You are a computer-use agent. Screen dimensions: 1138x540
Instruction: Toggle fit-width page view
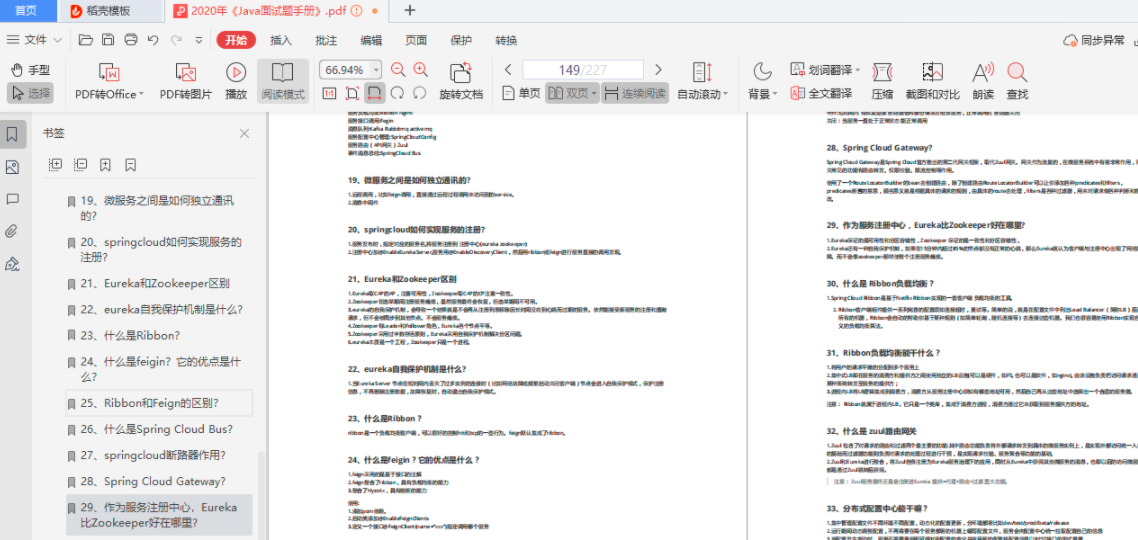(x=374, y=93)
